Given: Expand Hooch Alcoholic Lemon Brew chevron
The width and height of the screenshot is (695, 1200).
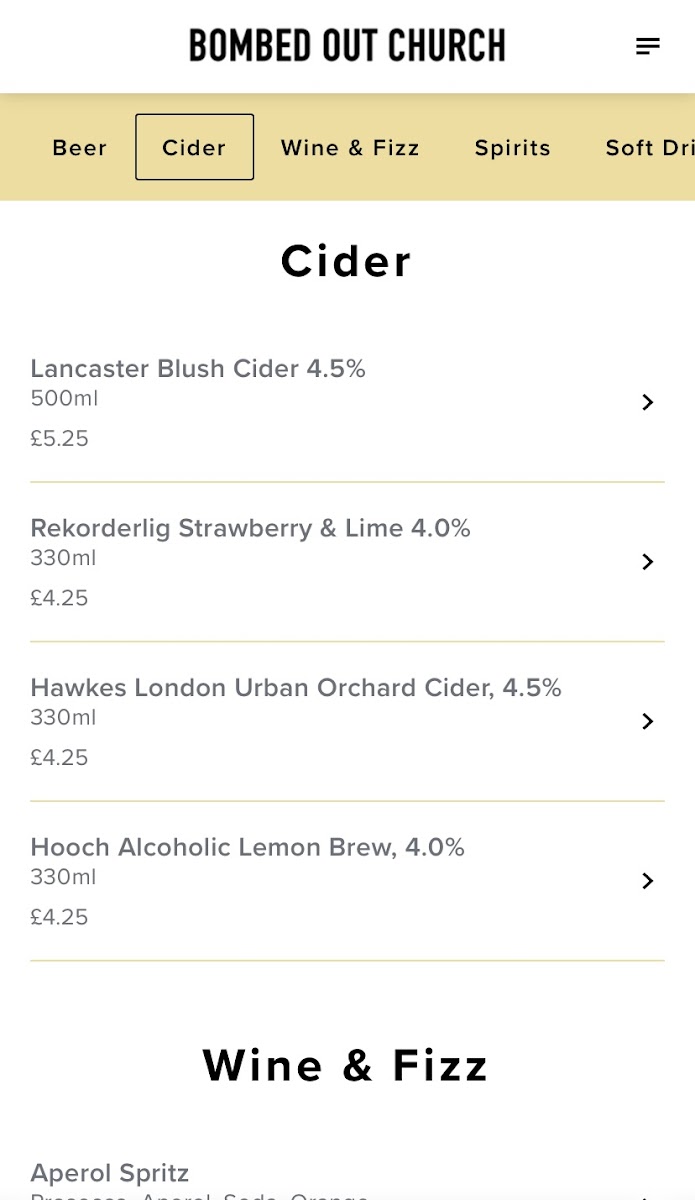Looking at the screenshot, I should (648, 881).
